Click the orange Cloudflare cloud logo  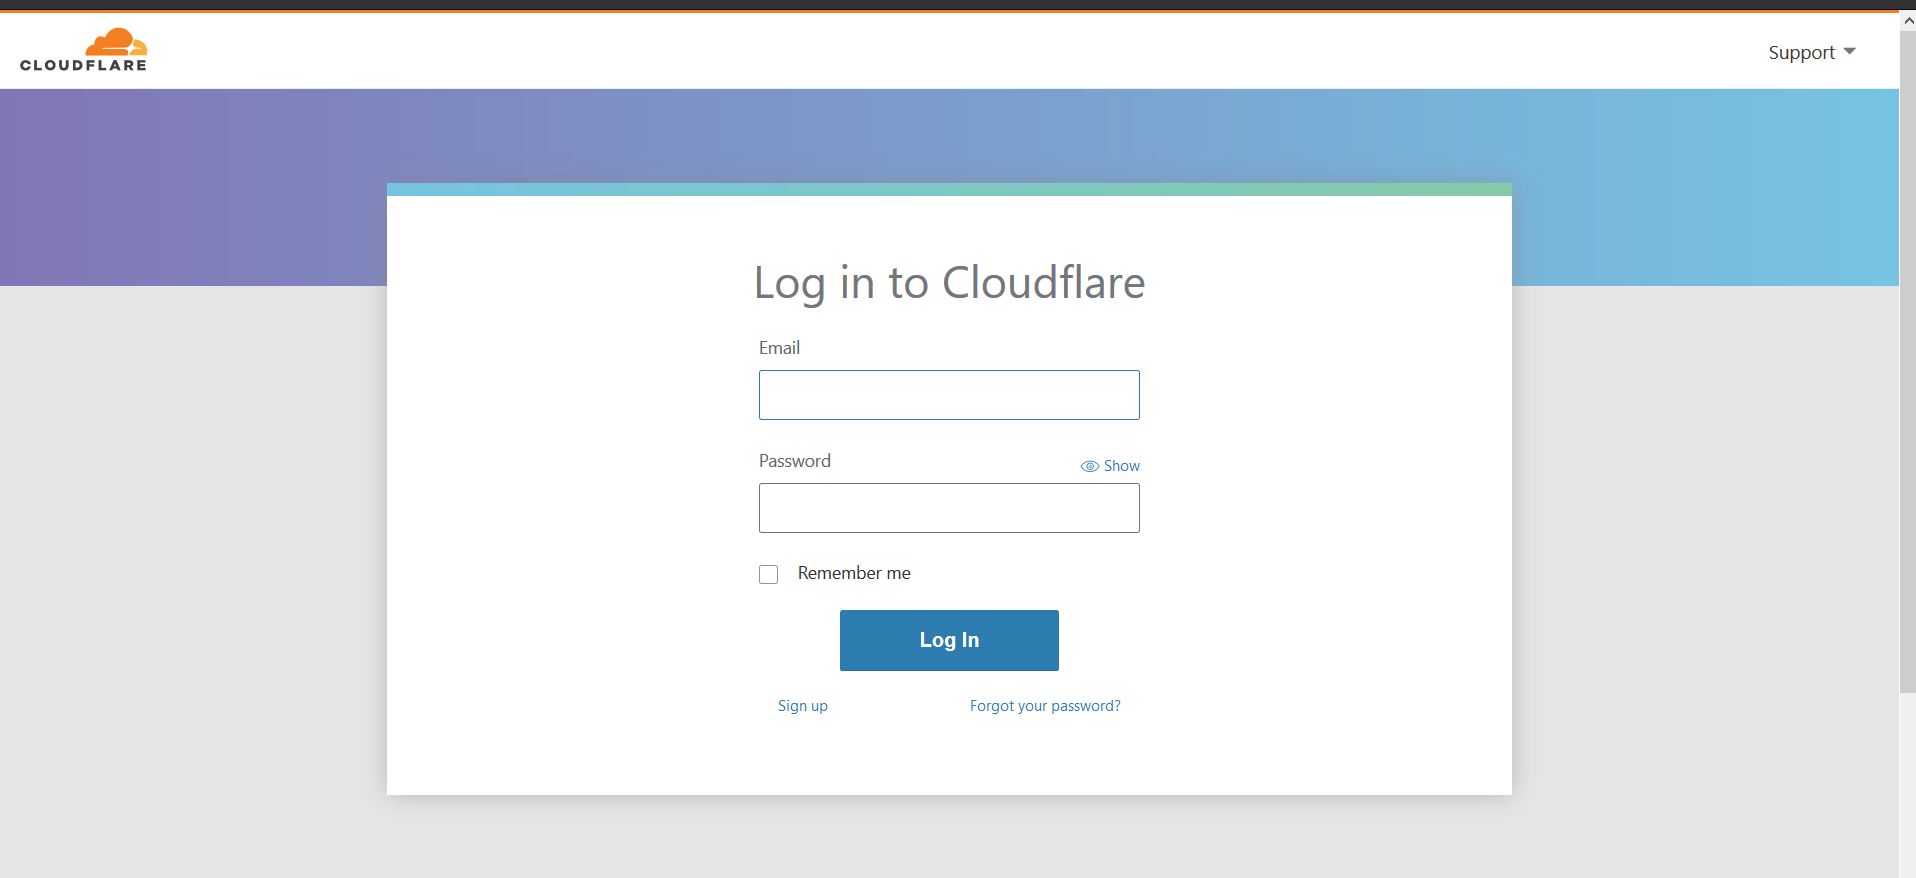click(x=116, y=42)
